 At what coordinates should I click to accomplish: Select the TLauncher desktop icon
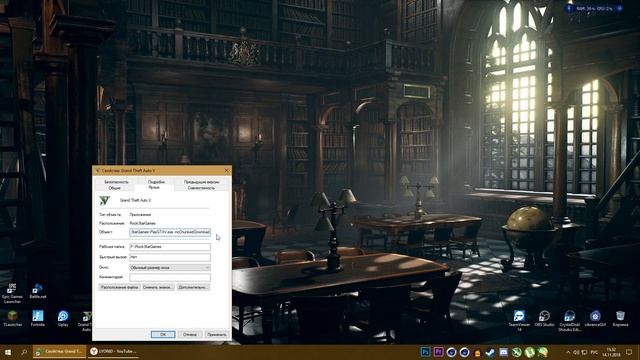click(13, 318)
